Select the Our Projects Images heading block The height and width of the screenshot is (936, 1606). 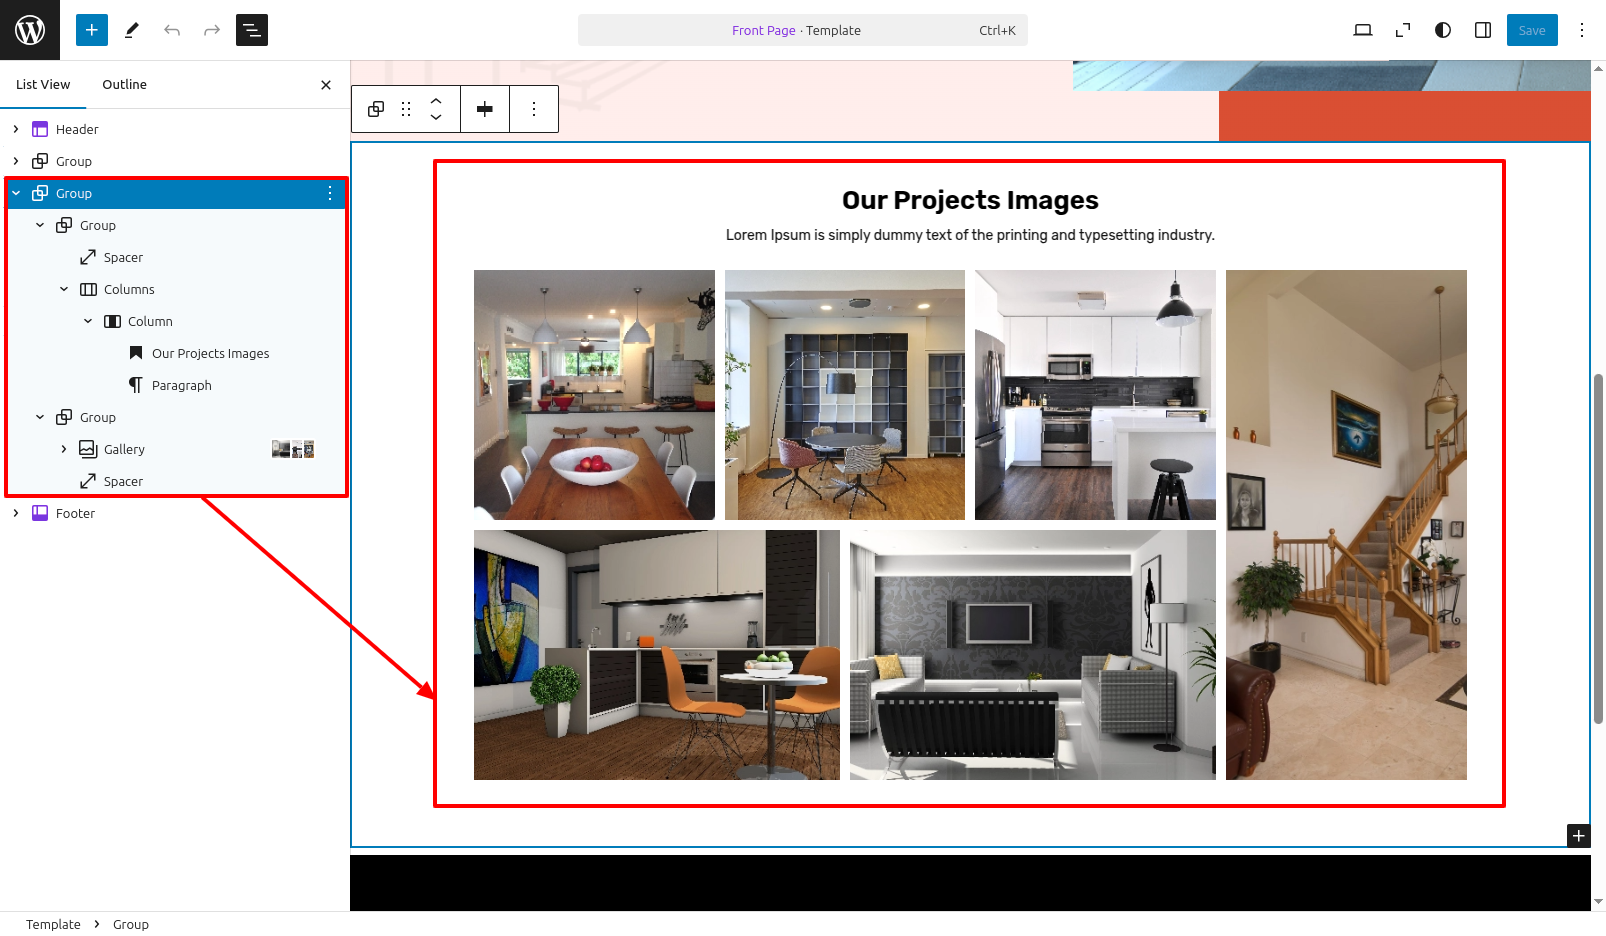[210, 353]
